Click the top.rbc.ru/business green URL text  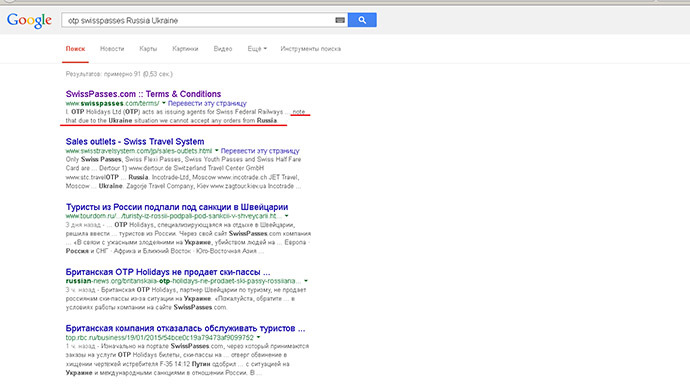160,337
